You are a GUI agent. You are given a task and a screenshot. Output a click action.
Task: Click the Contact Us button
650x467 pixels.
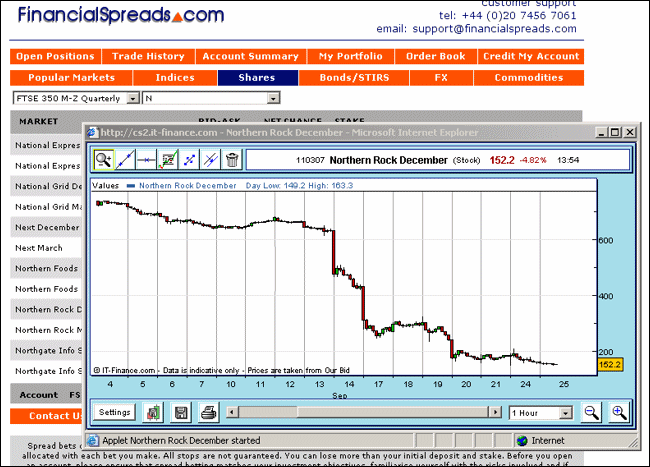(46, 416)
